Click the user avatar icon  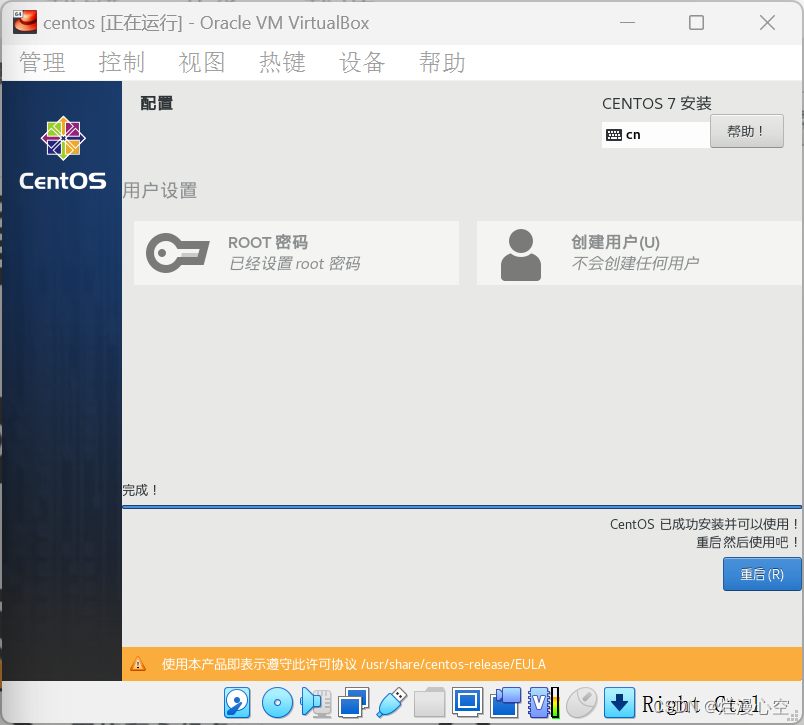tap(520, 255)
